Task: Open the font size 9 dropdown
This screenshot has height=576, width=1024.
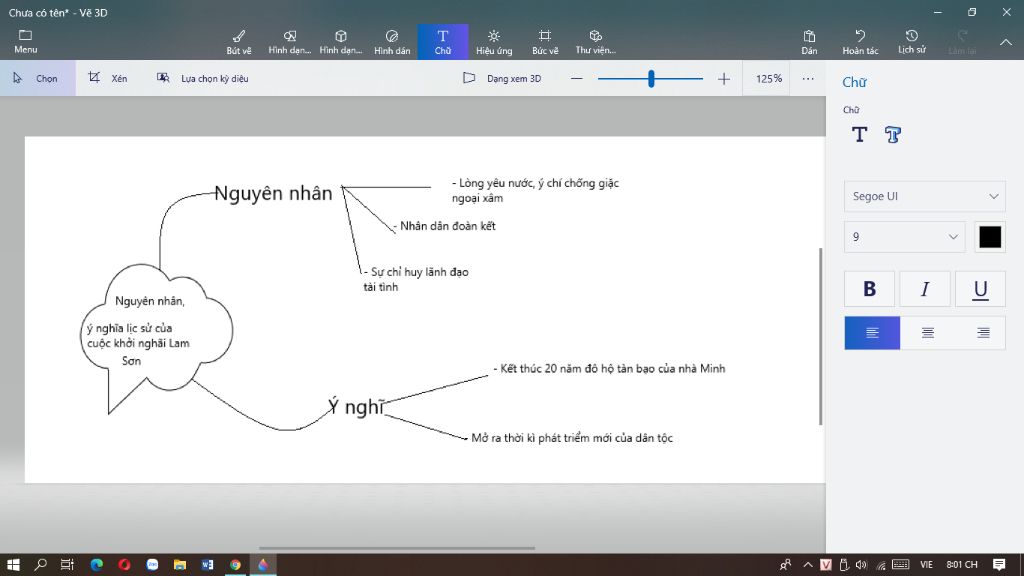Action: tap(904, 237)
